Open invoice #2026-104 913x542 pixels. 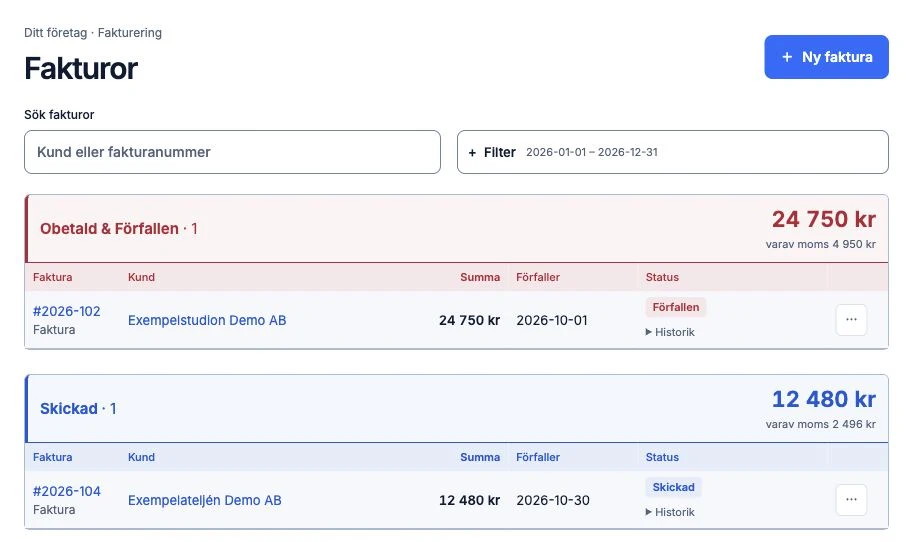(66, 491)
